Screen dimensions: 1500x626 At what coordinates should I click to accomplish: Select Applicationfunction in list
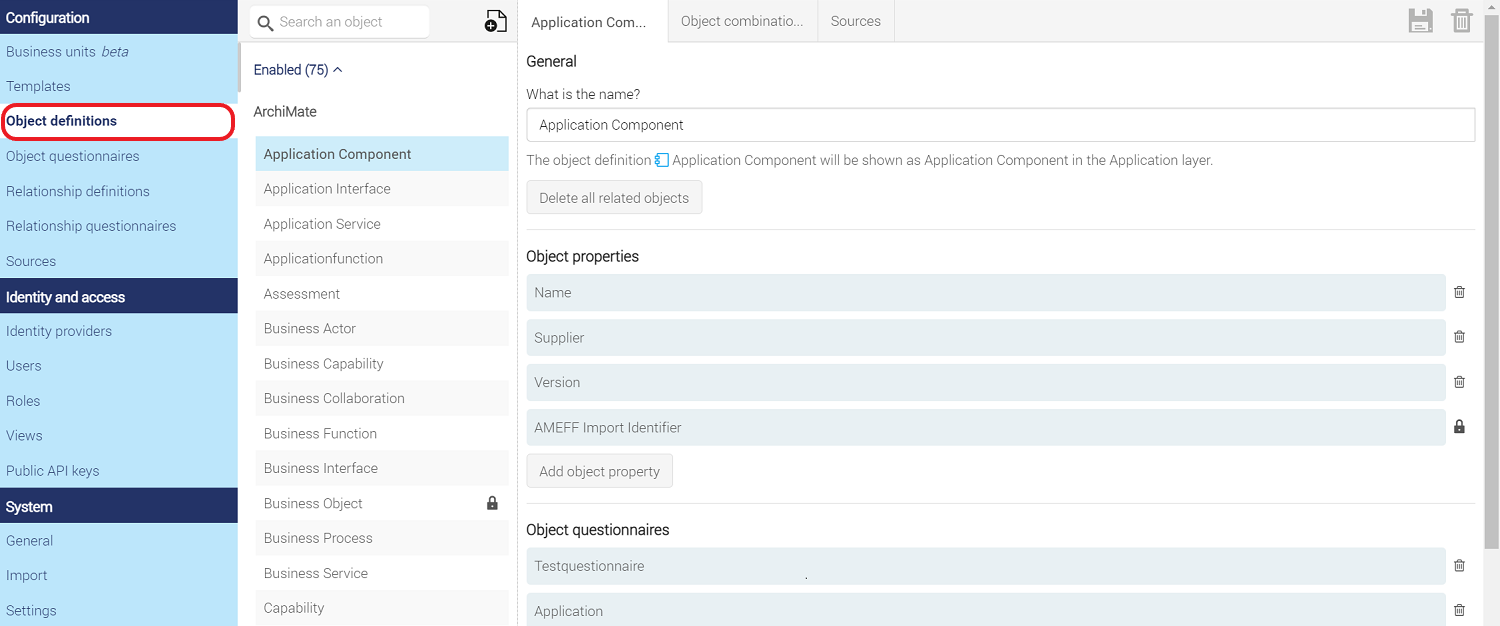point(382,259)
